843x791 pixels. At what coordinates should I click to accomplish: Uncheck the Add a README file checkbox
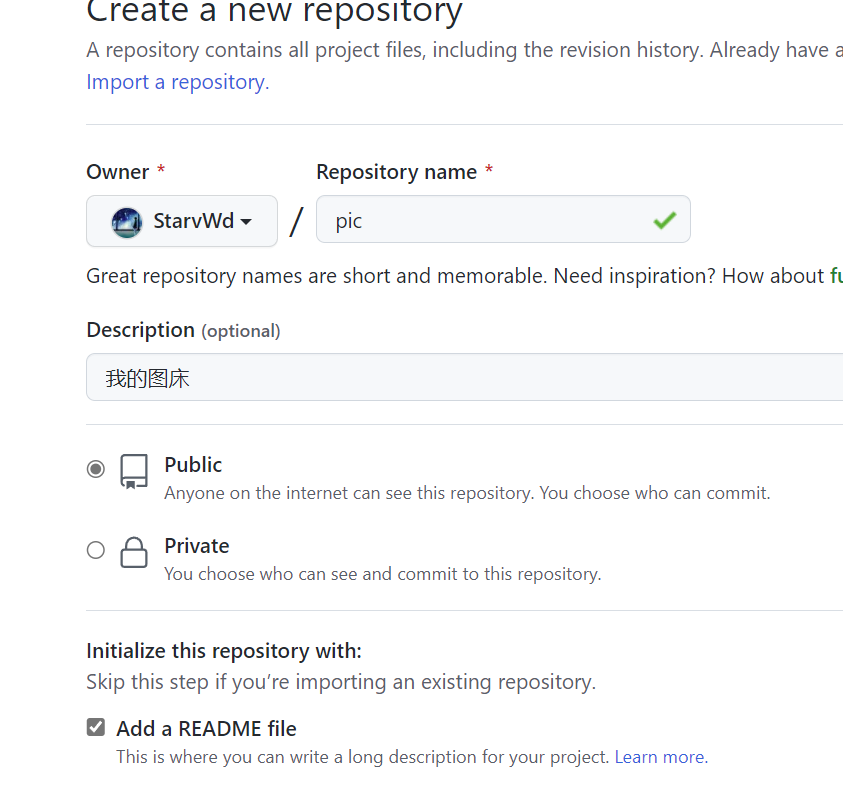tap(96, 727)
